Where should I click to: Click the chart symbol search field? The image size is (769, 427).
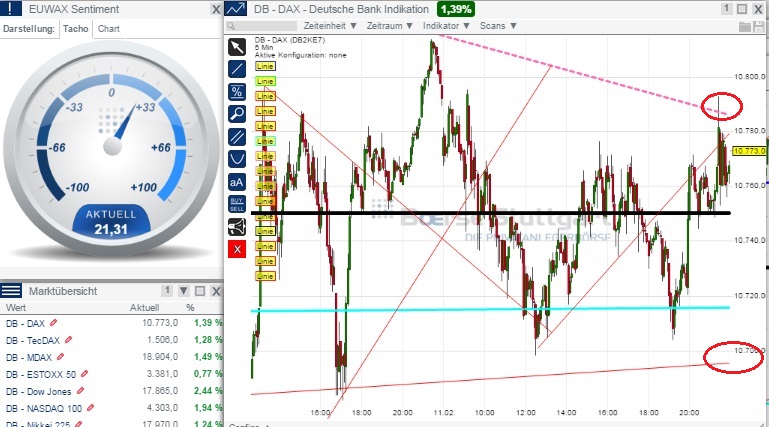point(262,26)
